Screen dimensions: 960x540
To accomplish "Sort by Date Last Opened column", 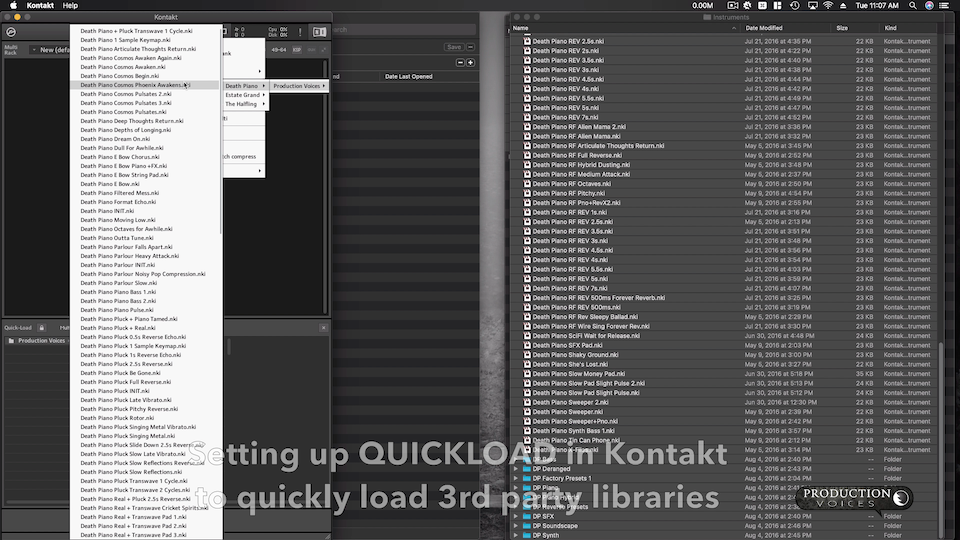I will pos(408,77).
